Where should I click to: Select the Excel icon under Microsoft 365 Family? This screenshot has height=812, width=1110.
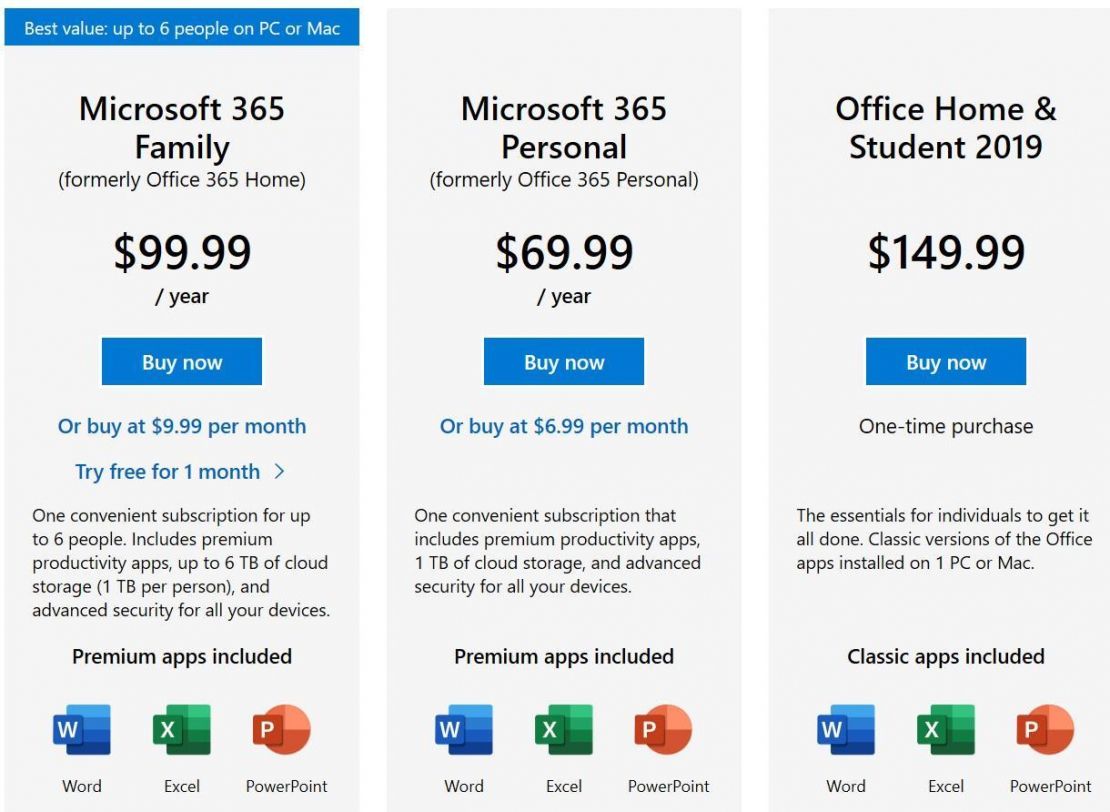click(181, 729)
